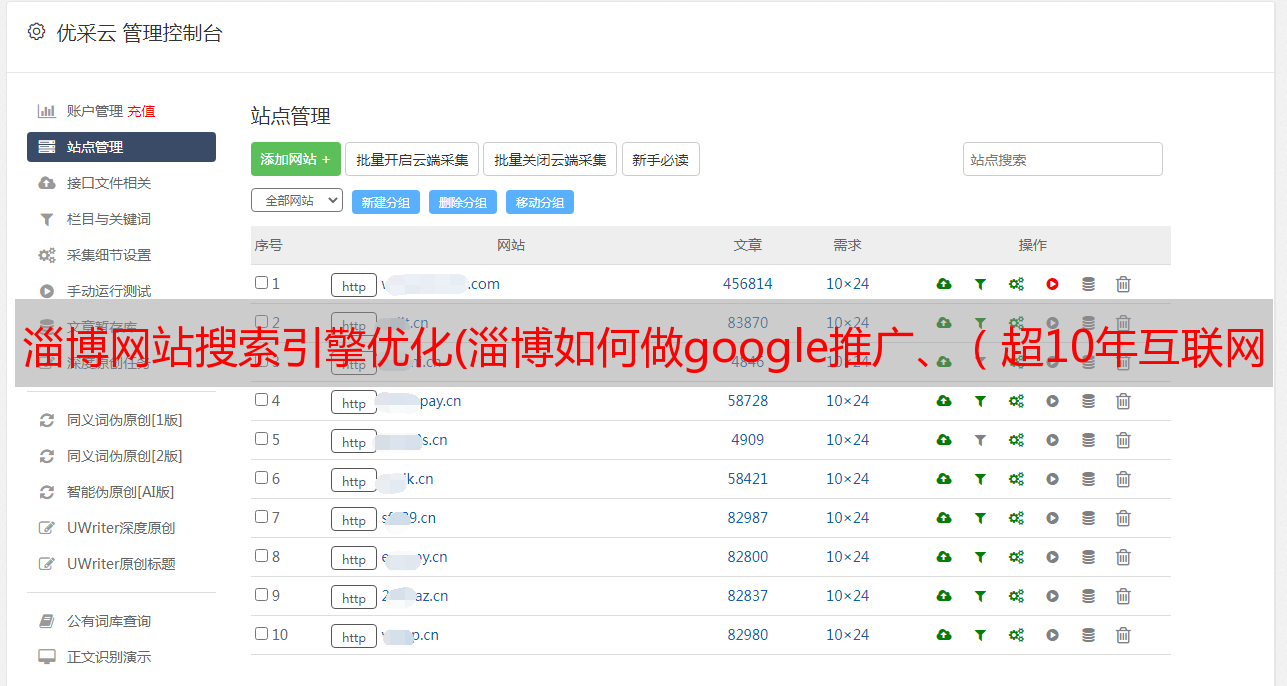1287x686 pixels.
Task: Check the checkbox for site 1
Action: (261, 283)
